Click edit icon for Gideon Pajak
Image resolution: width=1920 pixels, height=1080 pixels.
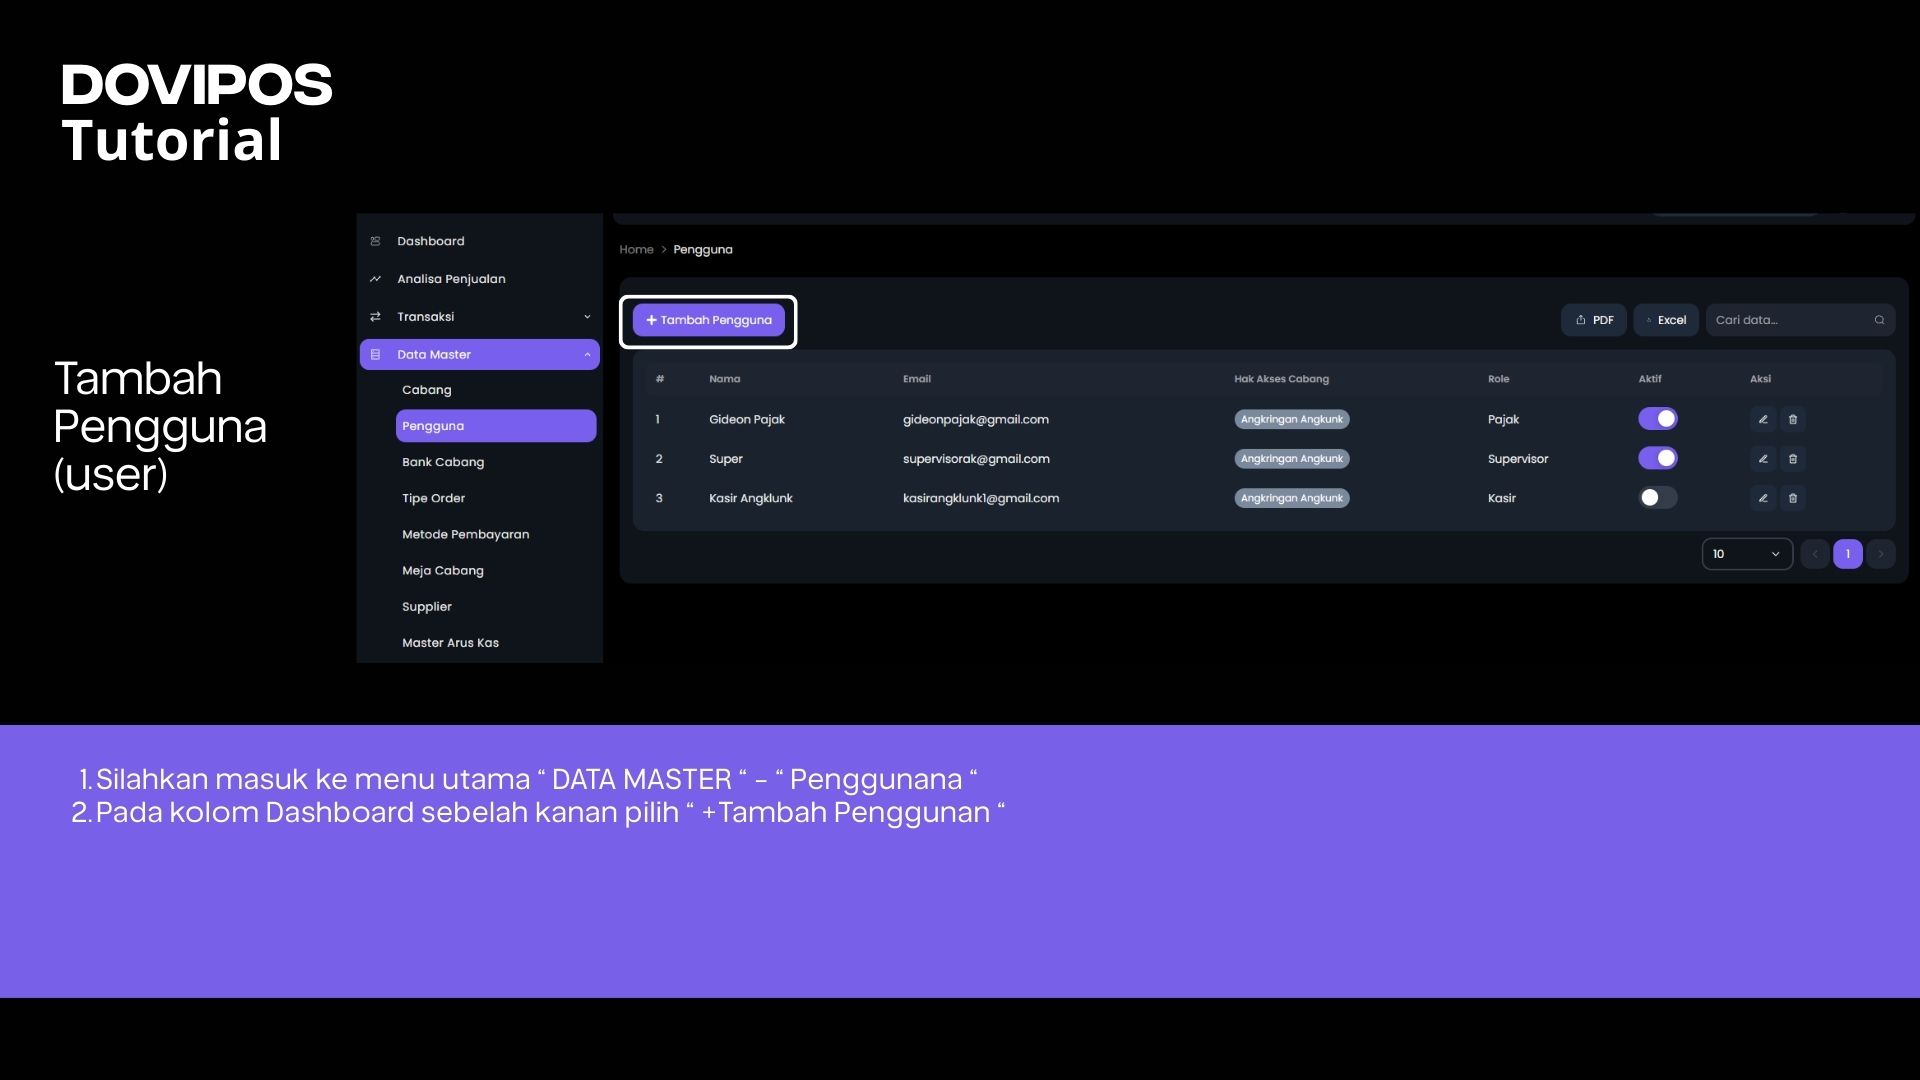click(x=1763, y=419)
